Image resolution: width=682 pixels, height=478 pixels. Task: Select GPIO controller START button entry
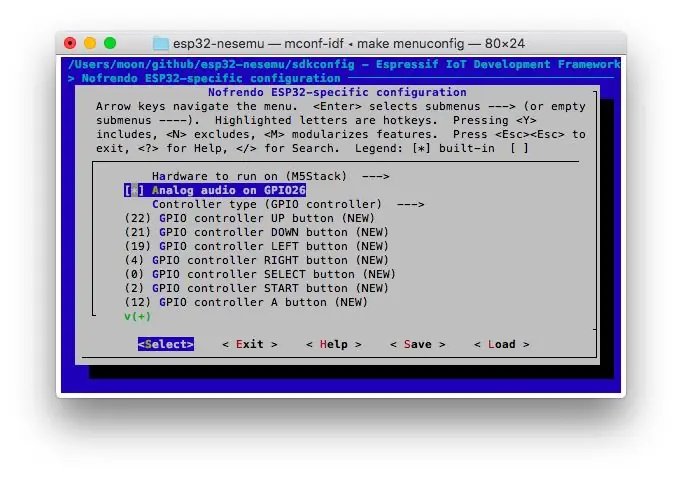coord(256,288)
